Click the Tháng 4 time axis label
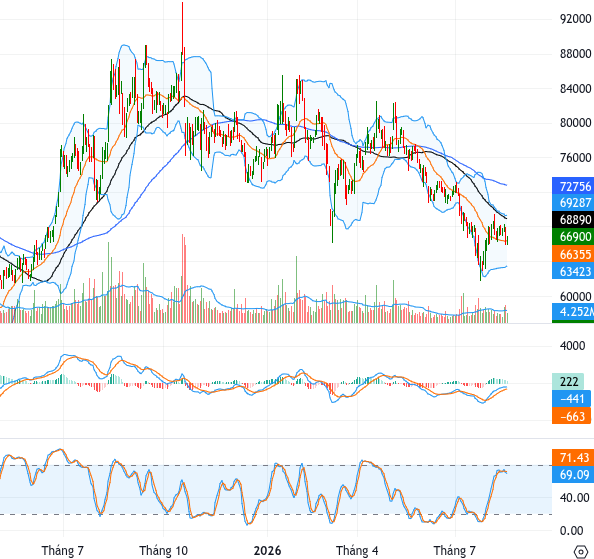594x559 pixels. click(x=357, y=550)
